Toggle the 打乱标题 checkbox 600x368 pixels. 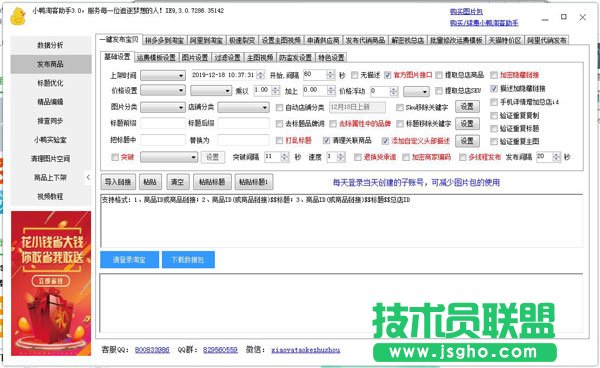(279, 140)
